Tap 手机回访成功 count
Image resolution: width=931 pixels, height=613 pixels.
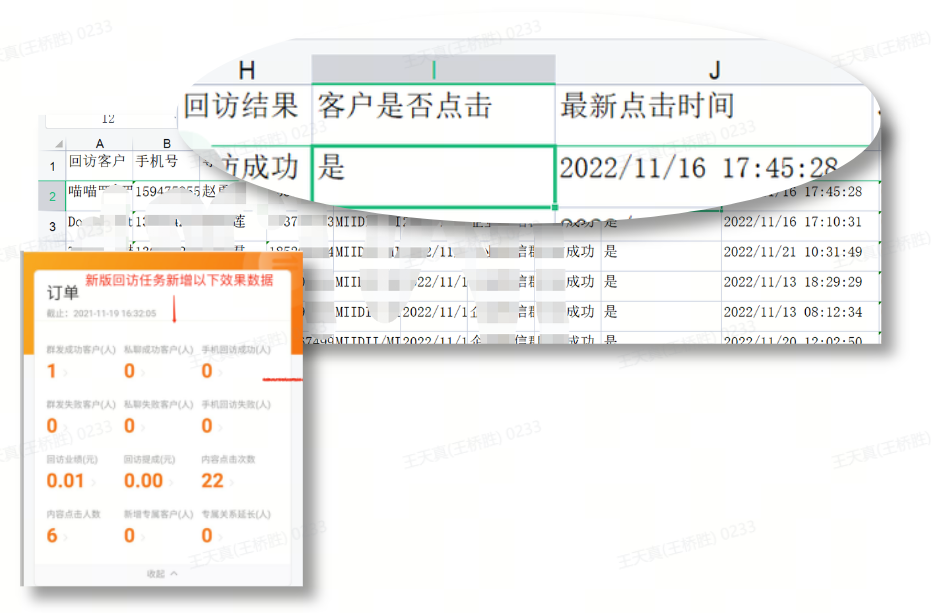coord(207,372)
